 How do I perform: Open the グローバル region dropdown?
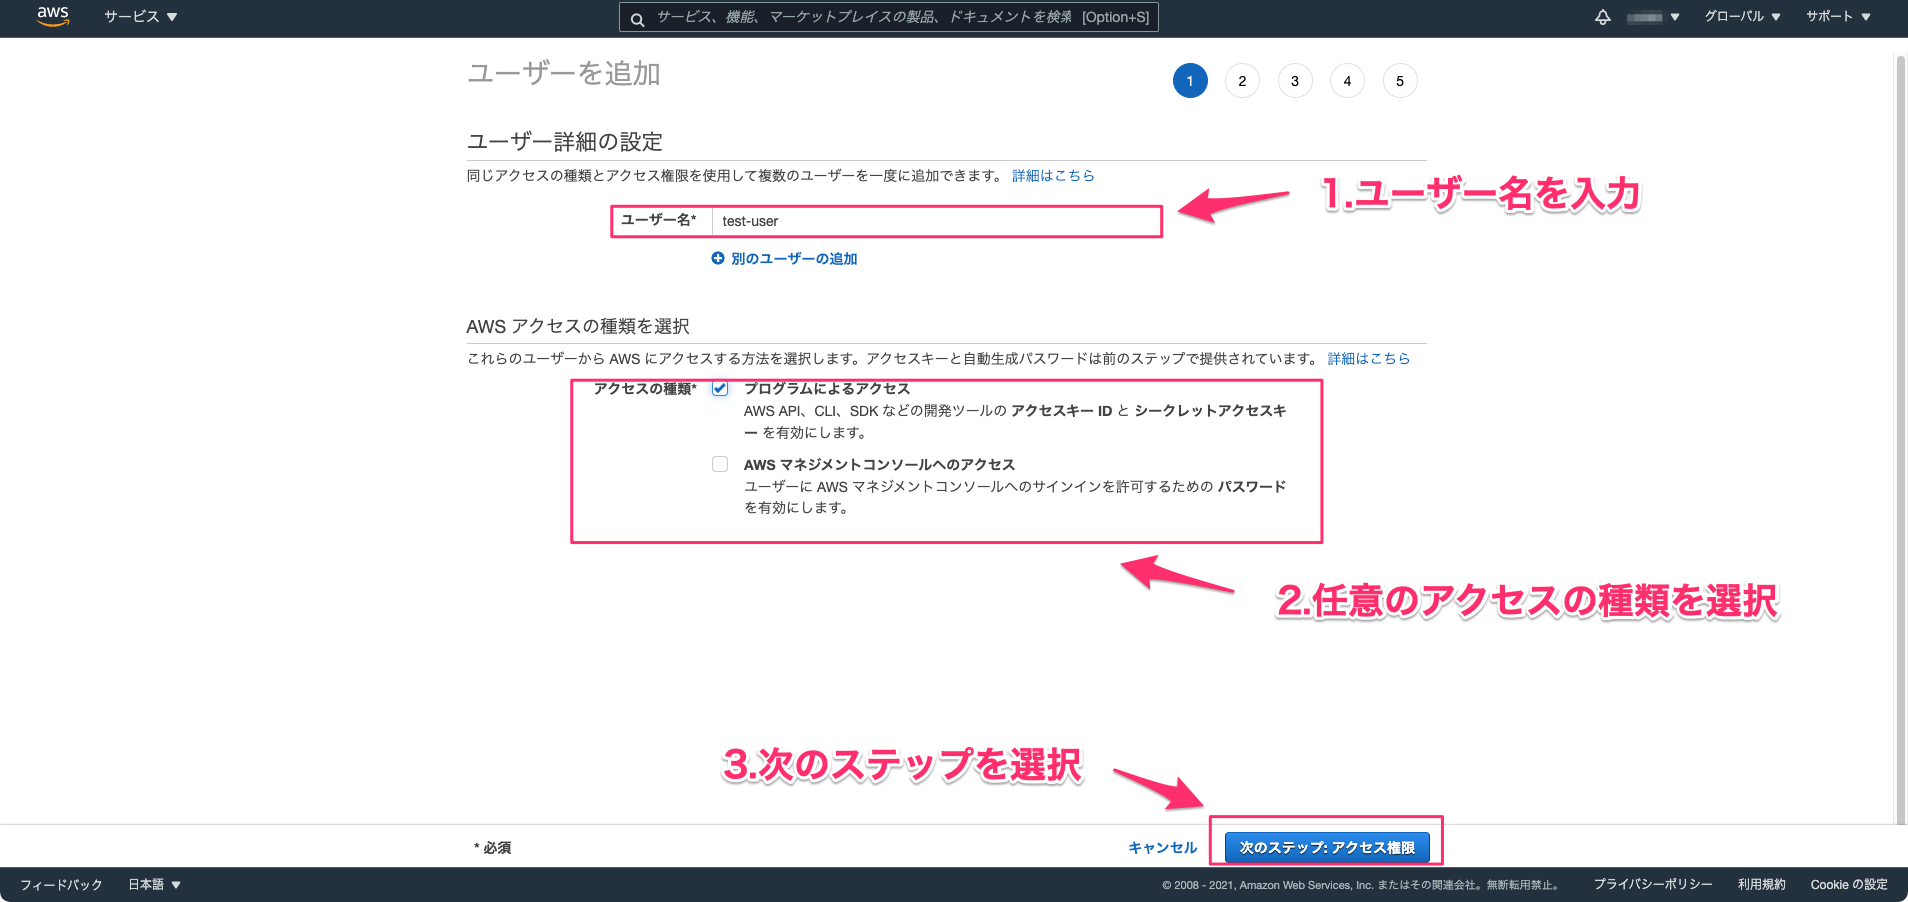point(1742,17)
